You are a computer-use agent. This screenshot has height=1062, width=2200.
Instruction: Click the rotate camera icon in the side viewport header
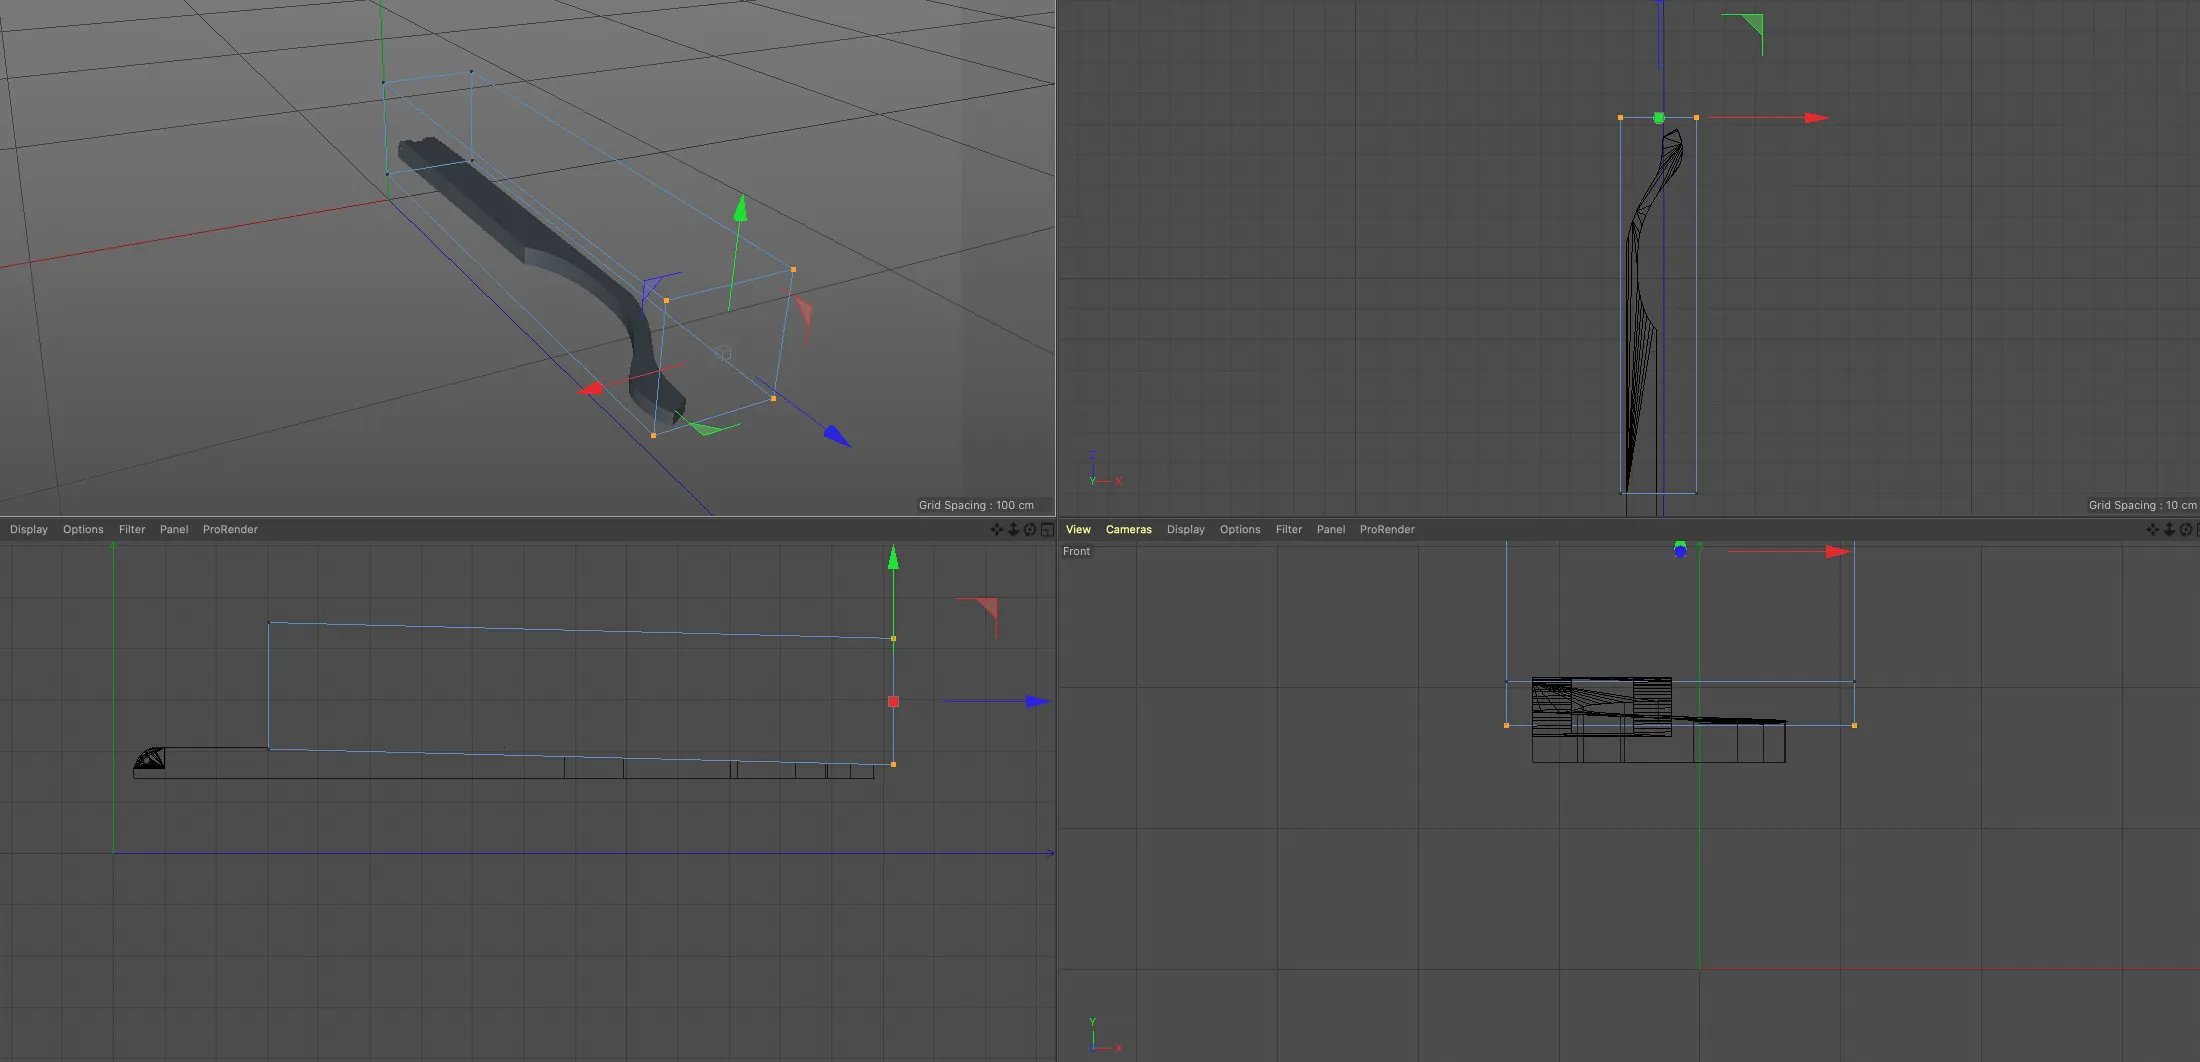(1030, 530)
